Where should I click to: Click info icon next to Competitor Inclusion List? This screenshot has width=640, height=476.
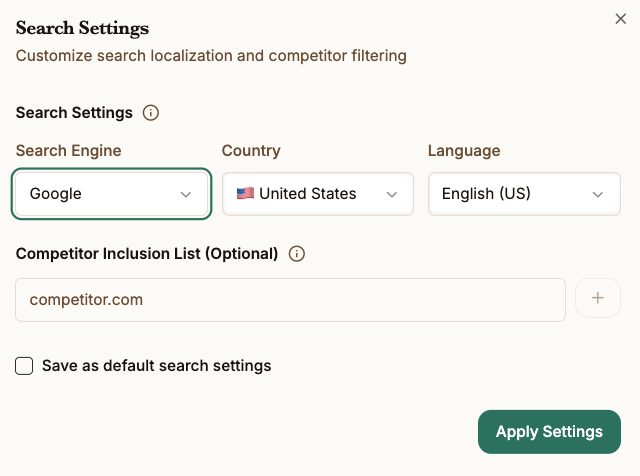click(296, 254)
